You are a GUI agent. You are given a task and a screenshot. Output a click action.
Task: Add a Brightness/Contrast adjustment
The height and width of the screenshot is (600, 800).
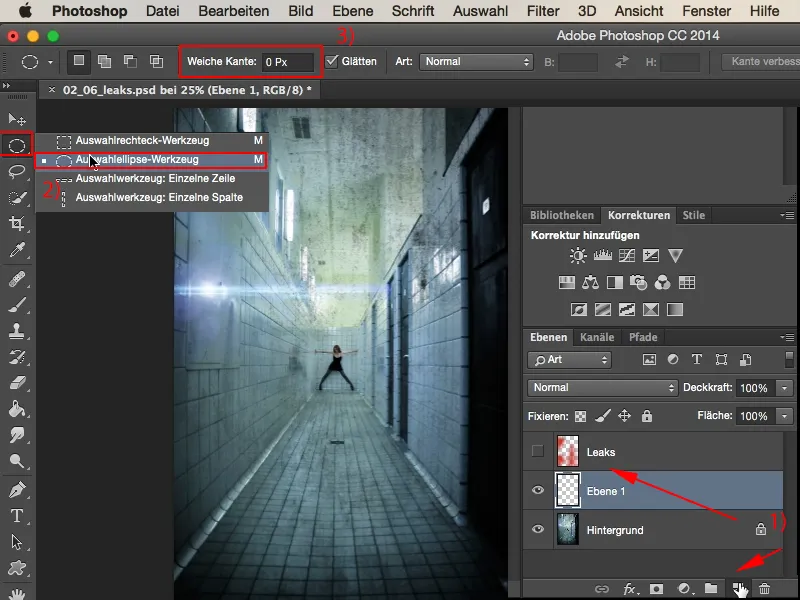(x=578, y=255)
